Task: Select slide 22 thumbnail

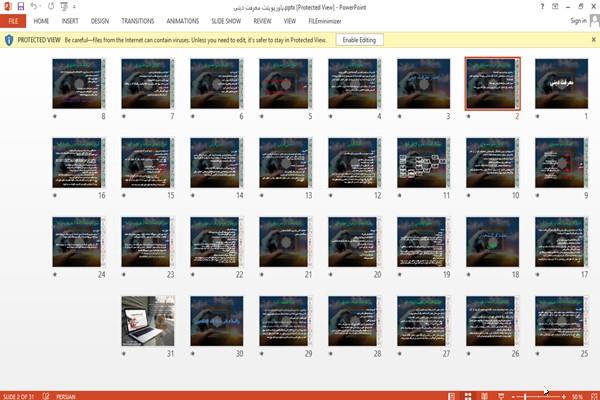Action: pos(217,242)
